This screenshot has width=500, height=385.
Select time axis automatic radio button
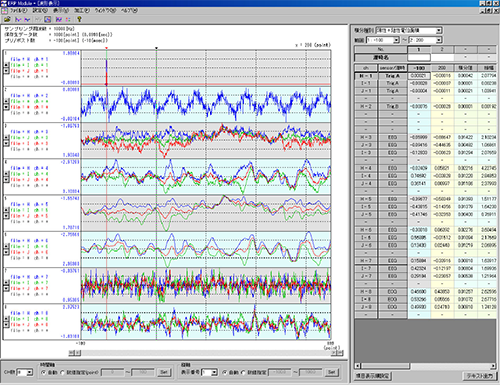[44, 372]
